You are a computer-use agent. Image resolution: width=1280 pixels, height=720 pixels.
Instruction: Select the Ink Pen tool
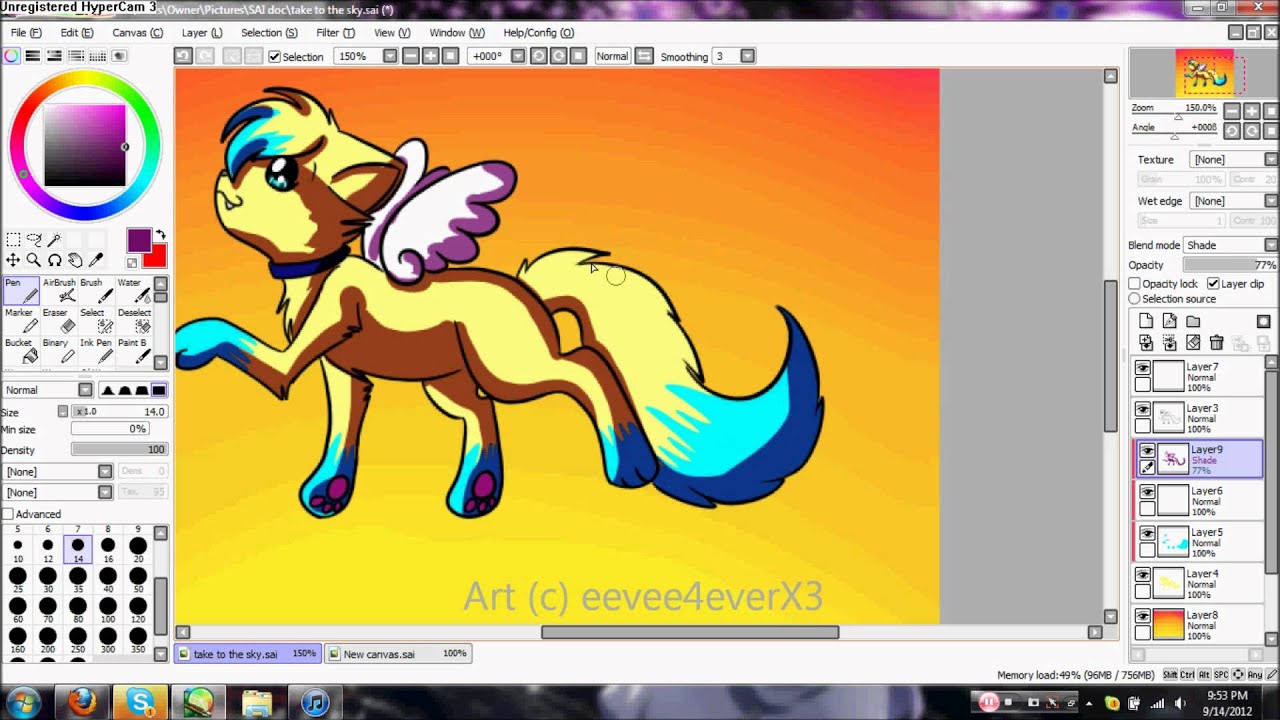tap(96, 351)
